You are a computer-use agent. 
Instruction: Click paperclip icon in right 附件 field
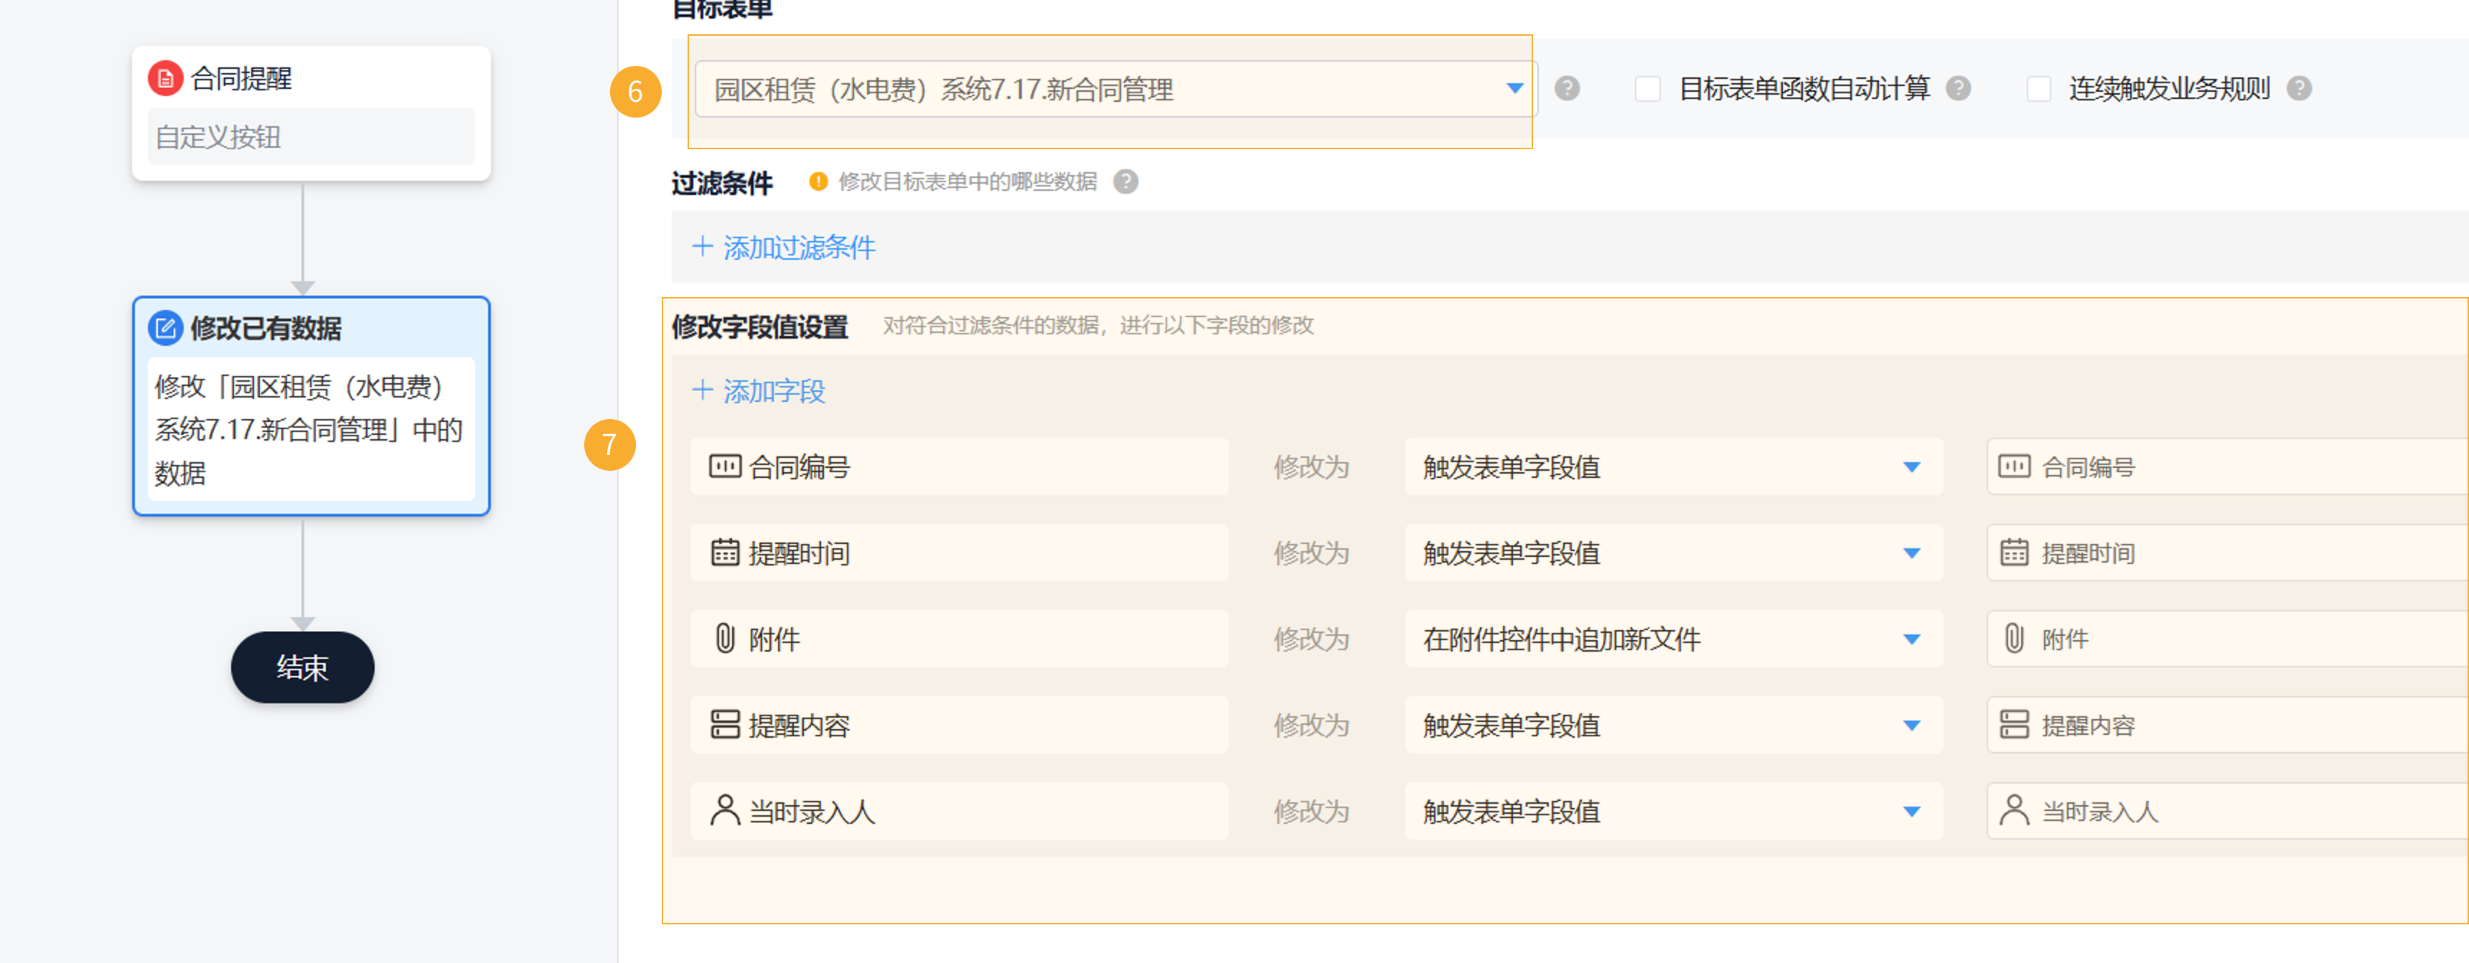tap(2014, 639)
